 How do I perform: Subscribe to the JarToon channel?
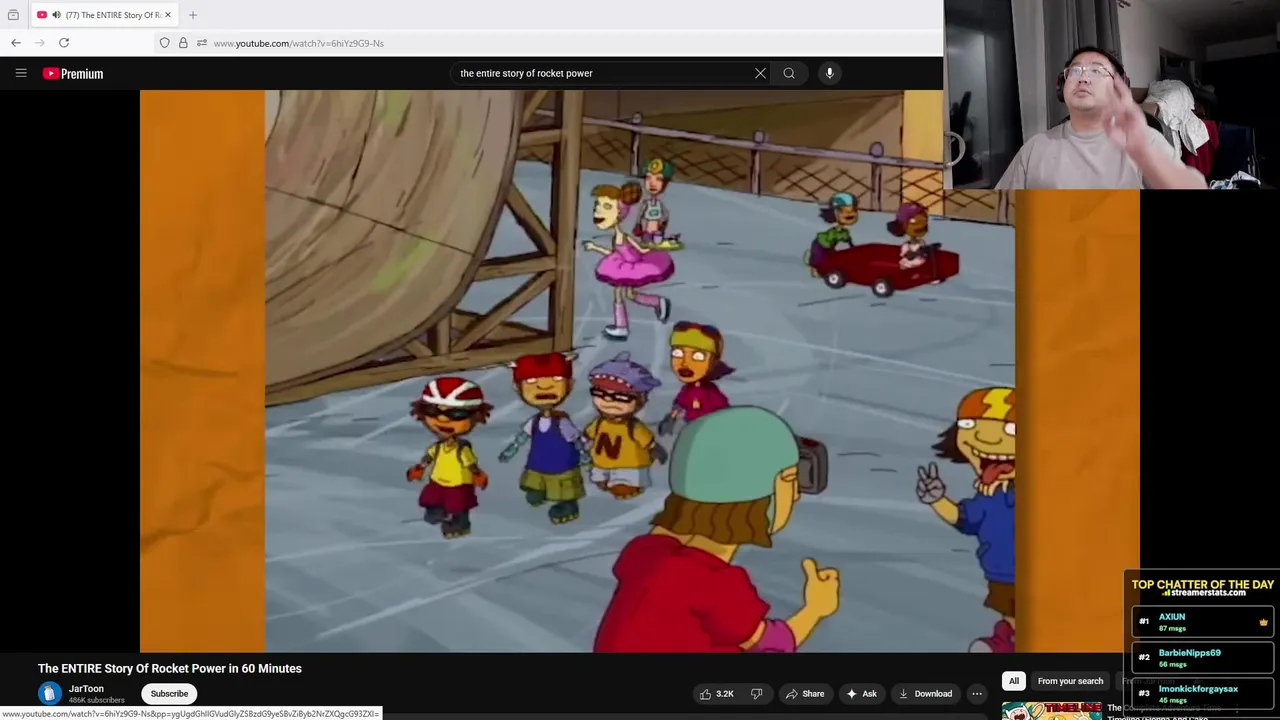[x=169, y=693]
